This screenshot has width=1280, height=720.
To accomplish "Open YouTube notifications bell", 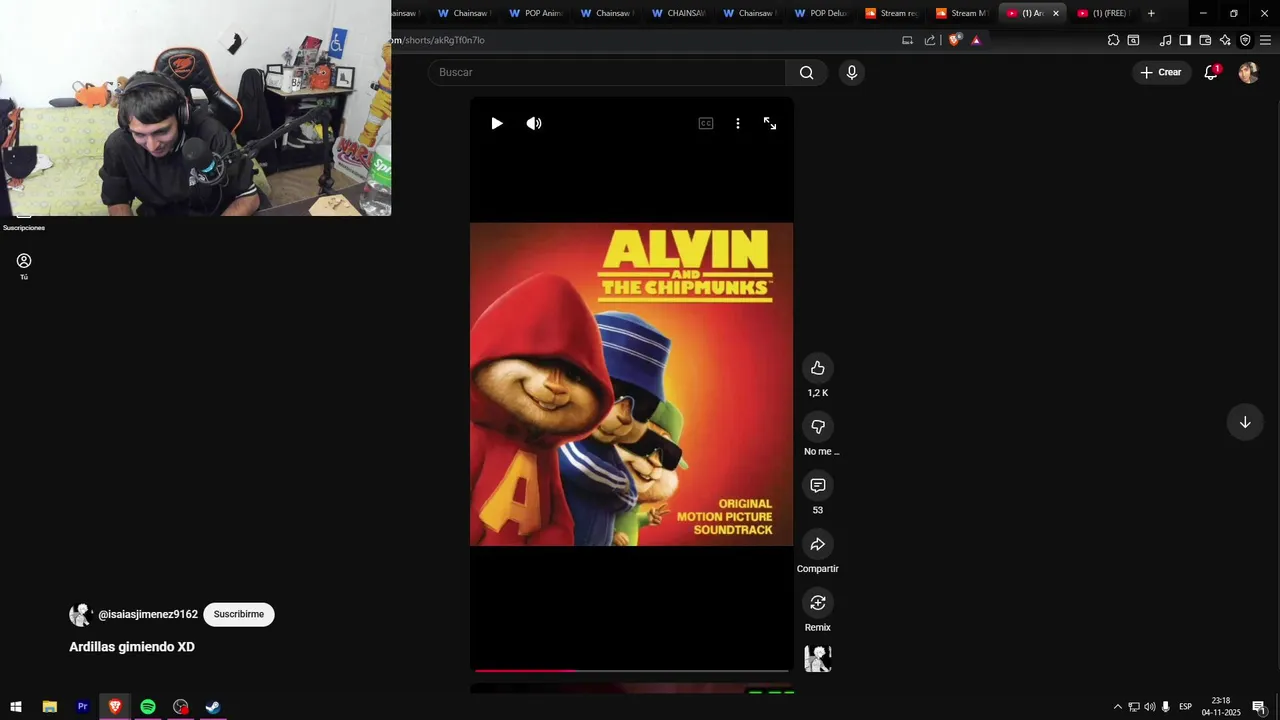I will pyautogui.click(x=1211, y=72).
